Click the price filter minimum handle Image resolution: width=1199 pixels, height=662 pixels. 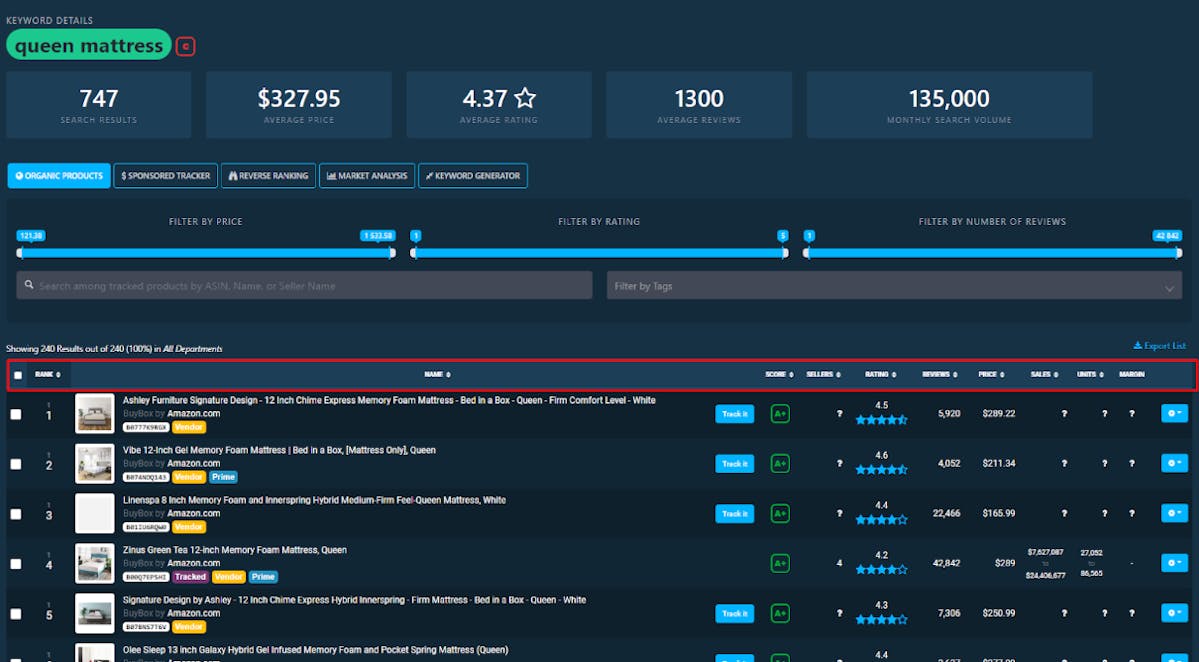coord(20,253)
